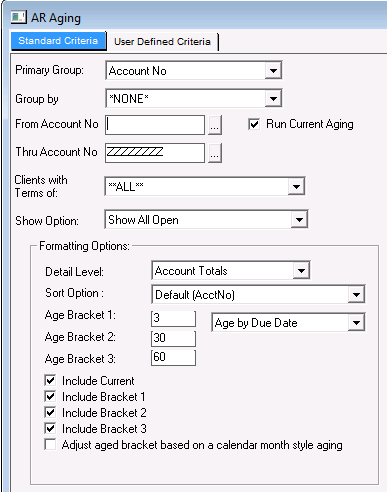The height and width of the screenshot is (492, 387).
Task: Toggle Include Bracket 1 checkbox
Action: pyautogui.click(x=50, y=396)
